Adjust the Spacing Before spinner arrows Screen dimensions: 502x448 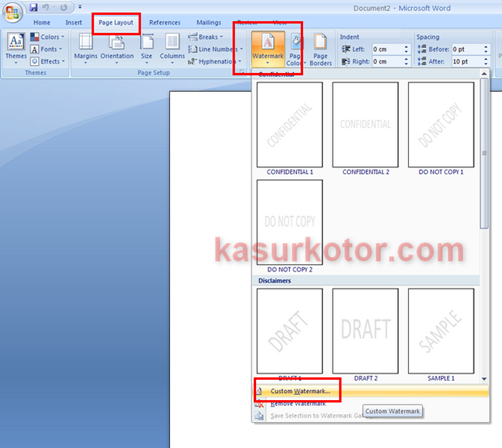click(x=486, y=49)
